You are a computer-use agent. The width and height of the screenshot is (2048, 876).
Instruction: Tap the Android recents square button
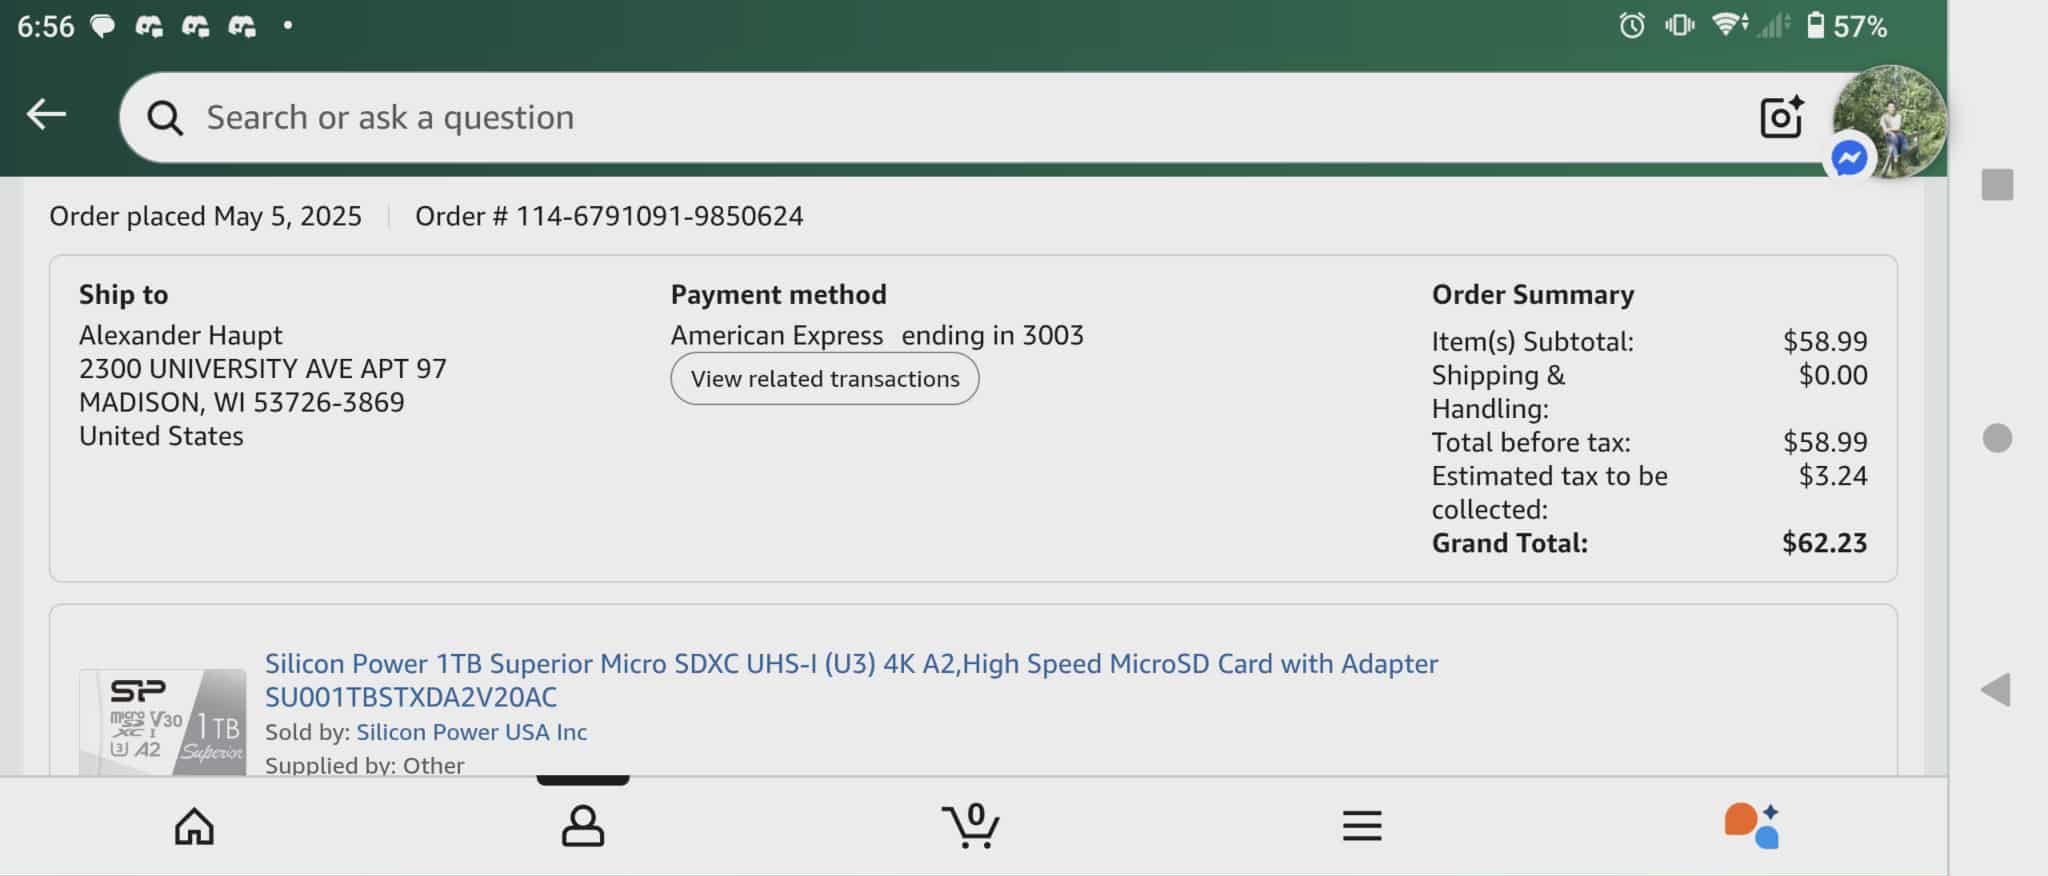tap(1997, 185)
